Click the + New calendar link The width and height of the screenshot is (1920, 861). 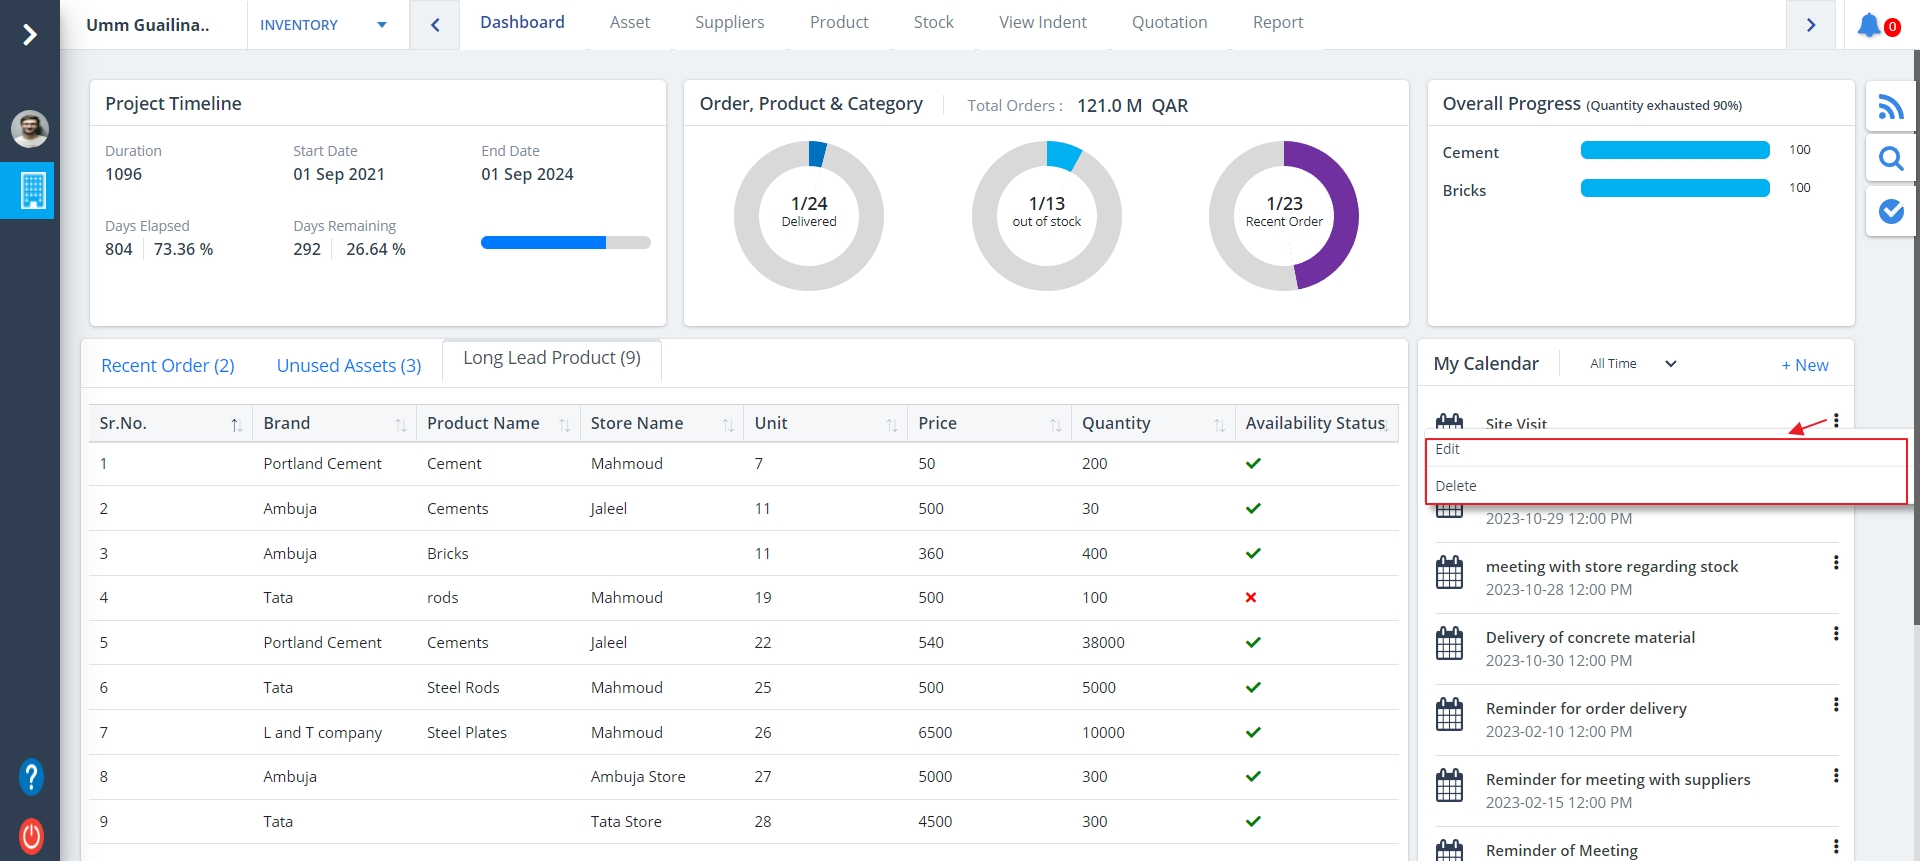click(1804, 365)
